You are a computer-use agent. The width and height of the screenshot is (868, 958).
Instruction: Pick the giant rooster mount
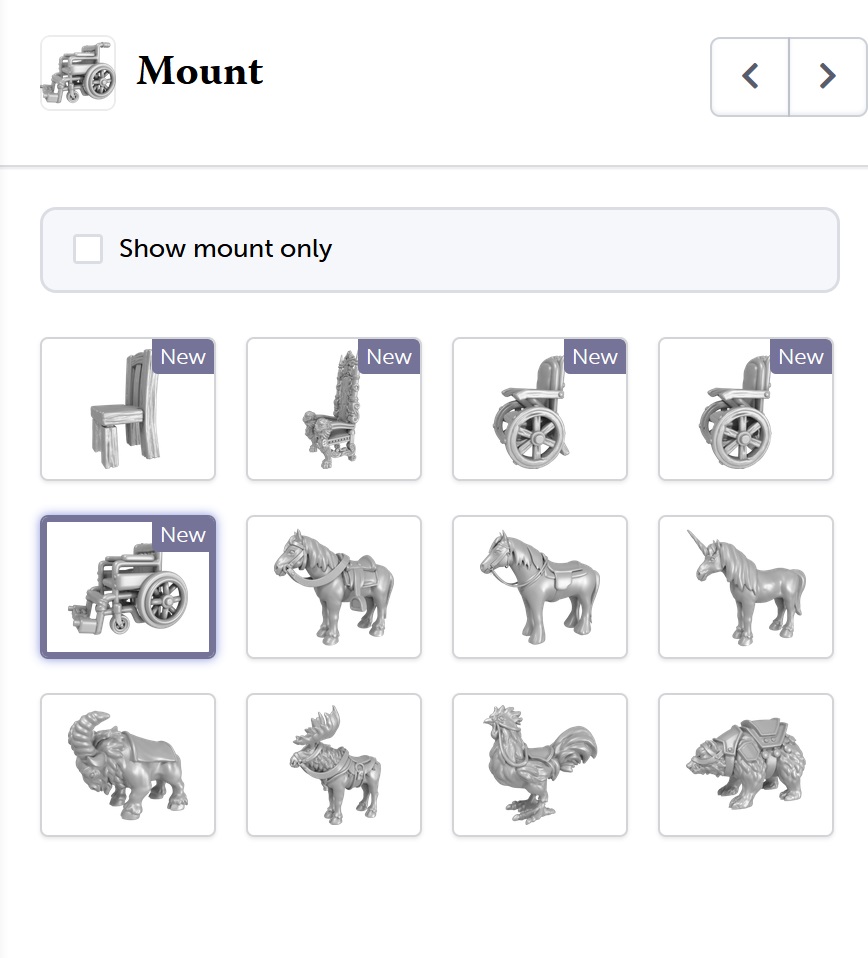539,764
